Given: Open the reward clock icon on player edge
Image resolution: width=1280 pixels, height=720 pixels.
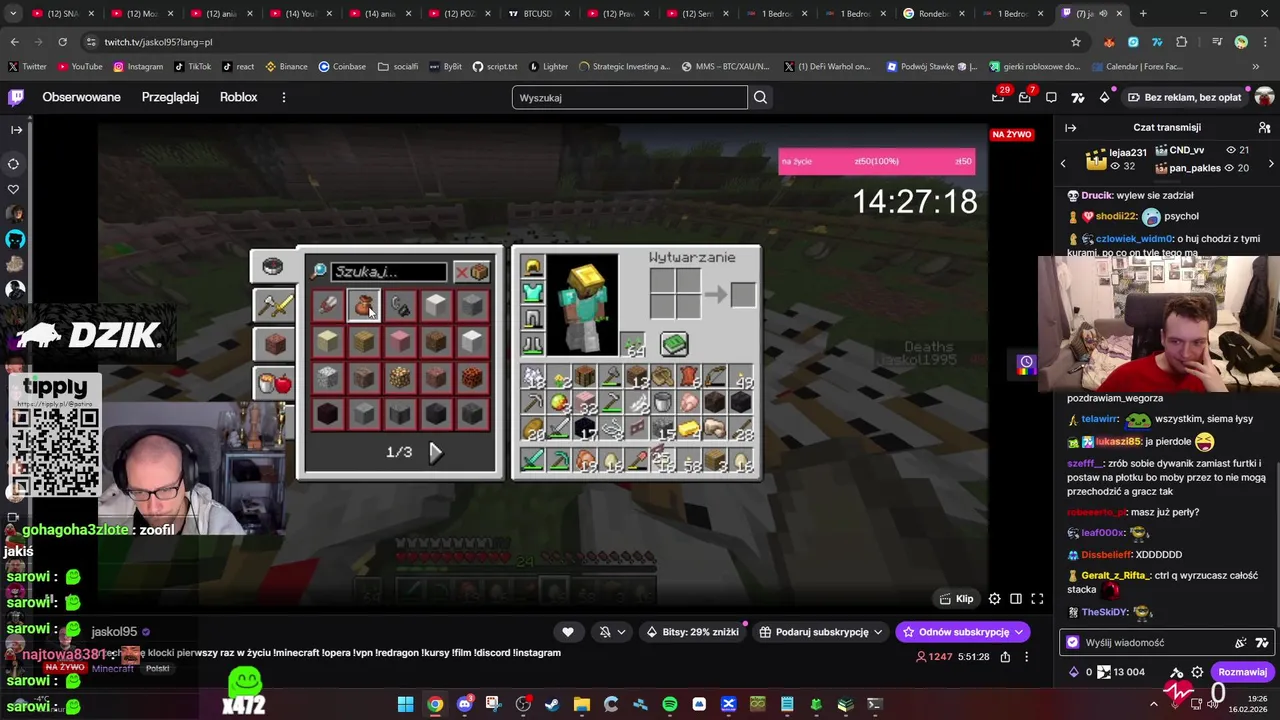Looking at the screenshot, I should click(x=1026, y=362).
